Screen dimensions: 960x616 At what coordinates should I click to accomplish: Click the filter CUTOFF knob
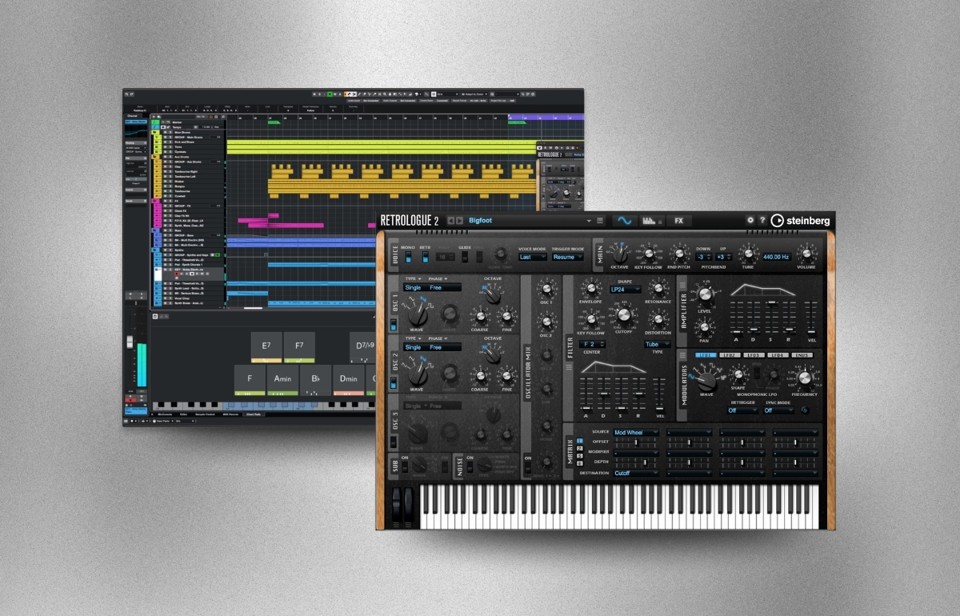click(x=623, y=315)
